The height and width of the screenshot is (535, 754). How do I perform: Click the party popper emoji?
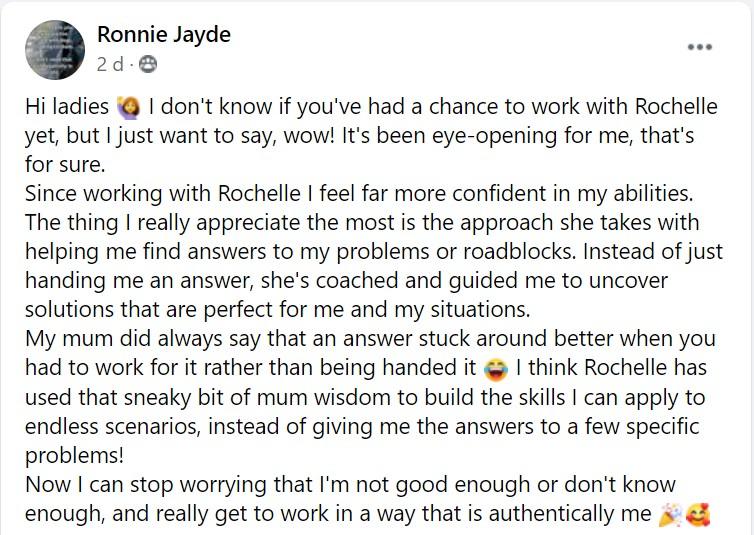(669, 516)
